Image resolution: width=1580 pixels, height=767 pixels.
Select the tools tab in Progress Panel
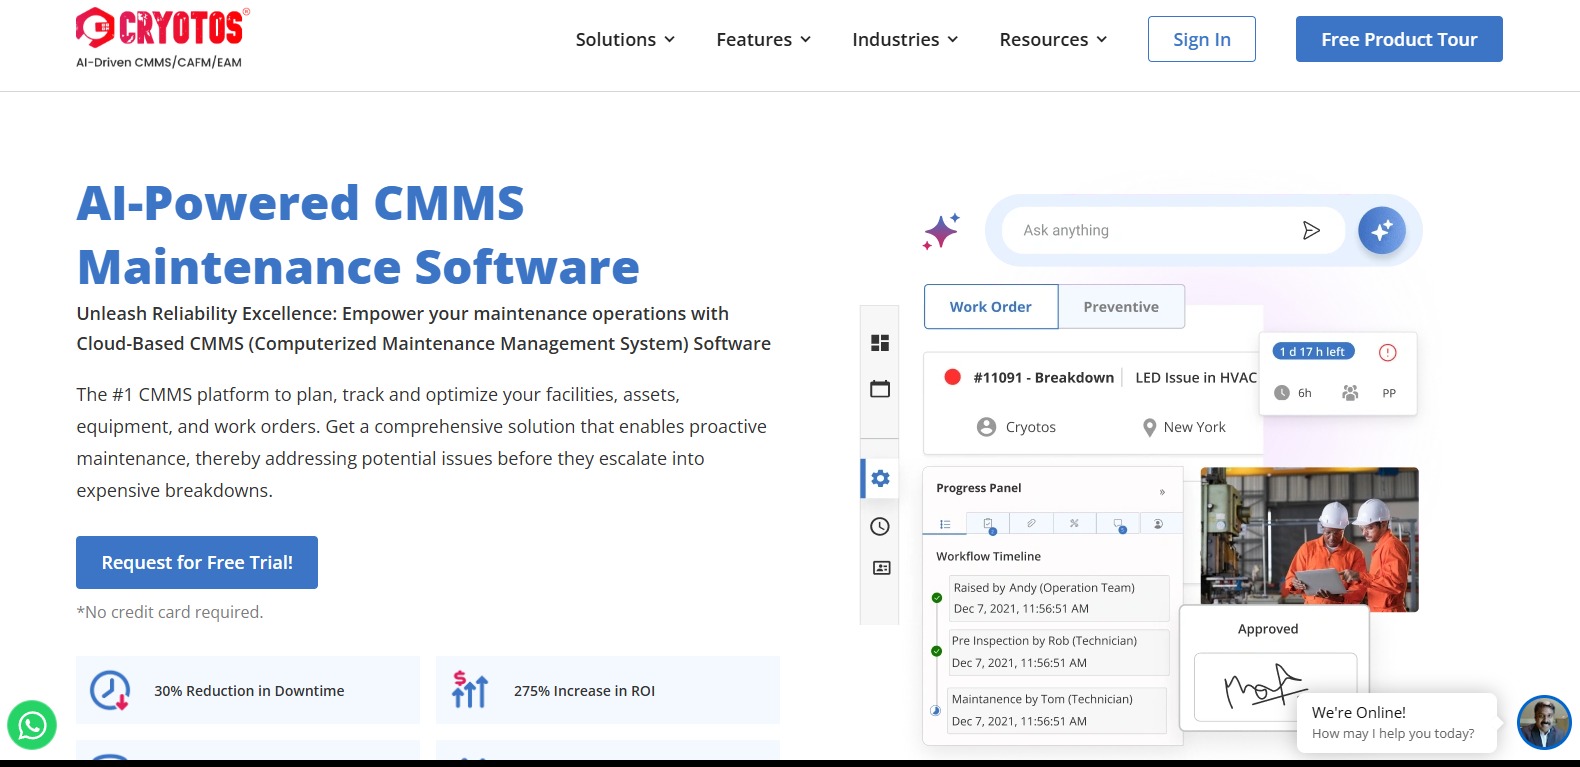tap(1074, 523)
